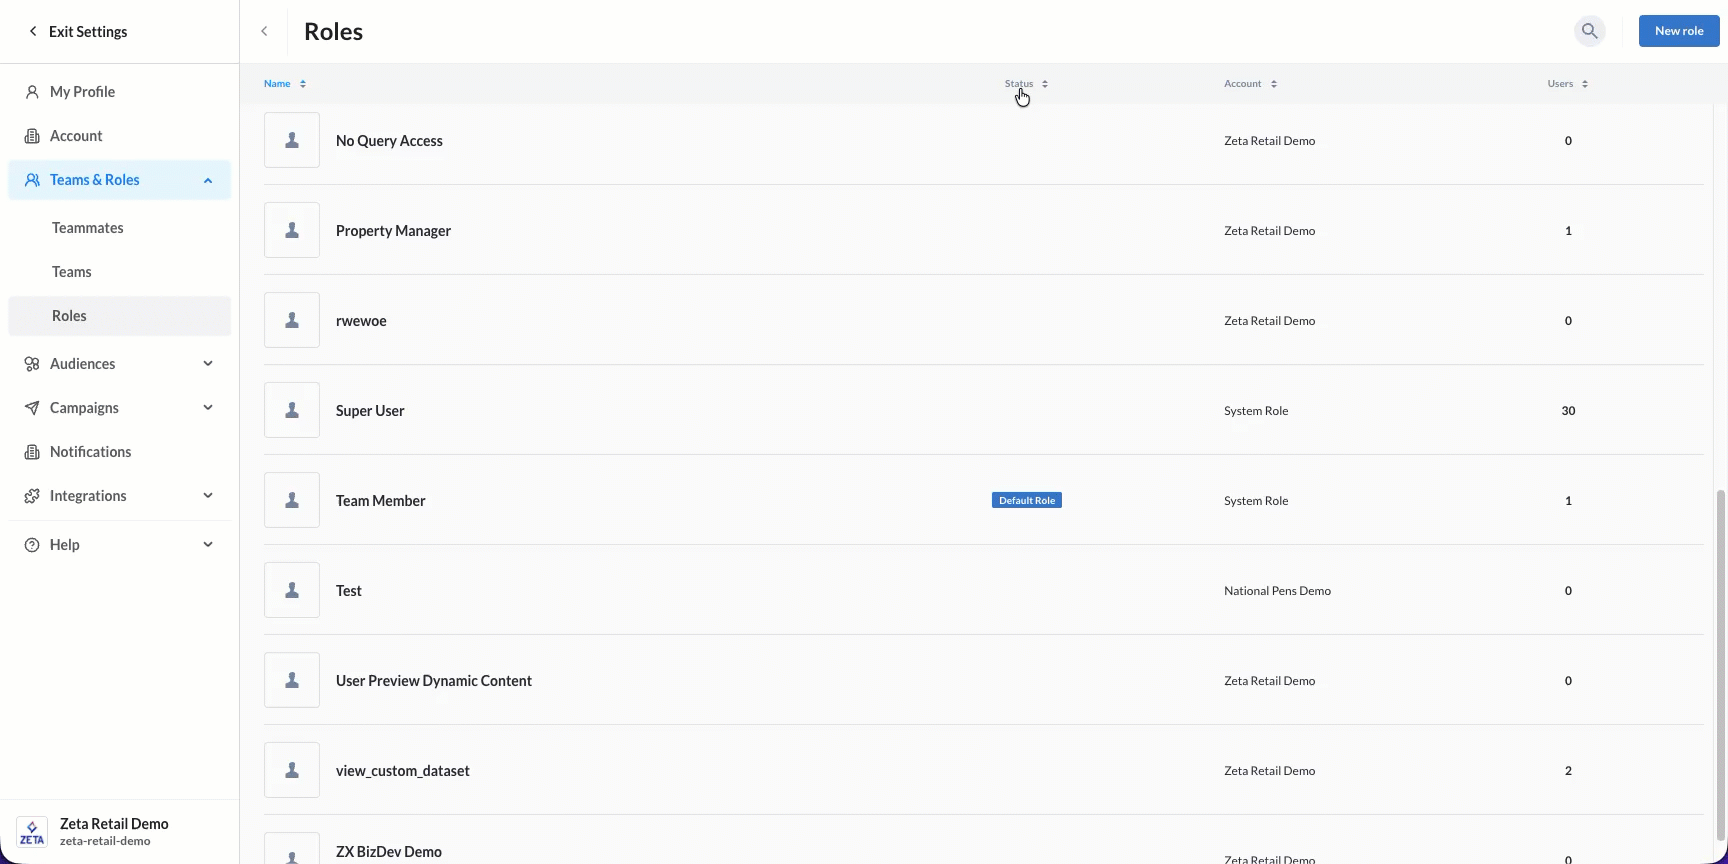Click the Roles page heading

tap(333, 31)
